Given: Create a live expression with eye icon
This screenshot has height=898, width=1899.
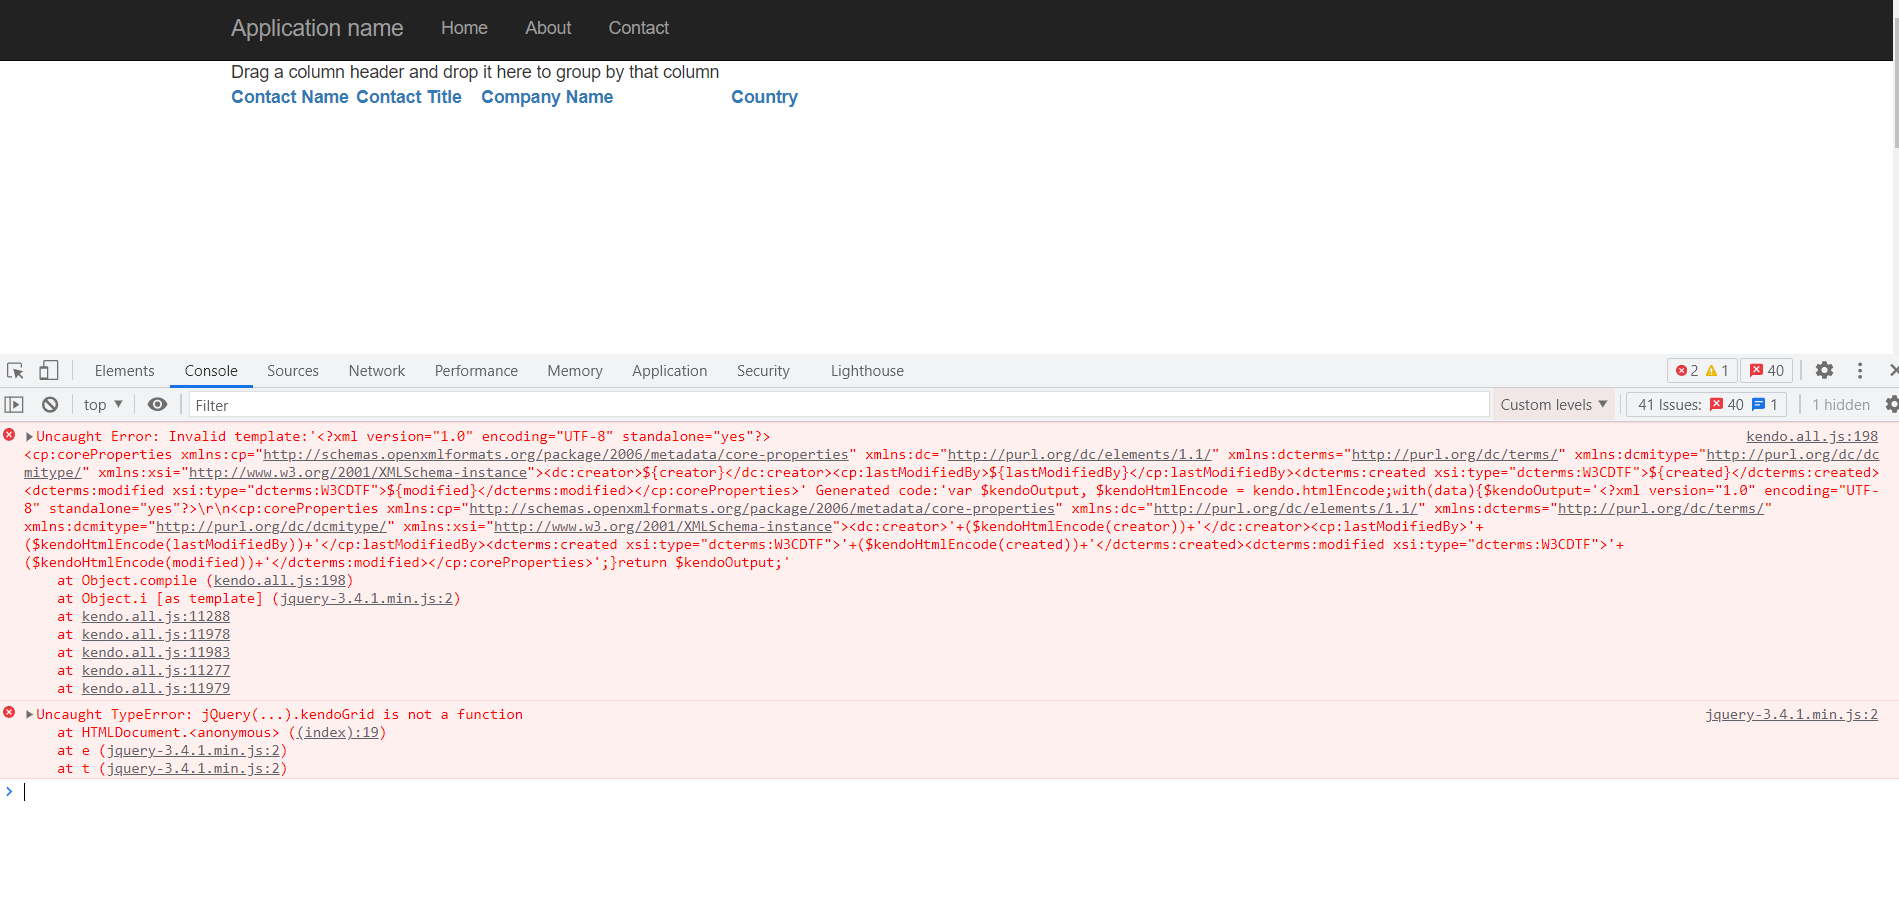Looking at the screenshot, I should click(157, 405).
